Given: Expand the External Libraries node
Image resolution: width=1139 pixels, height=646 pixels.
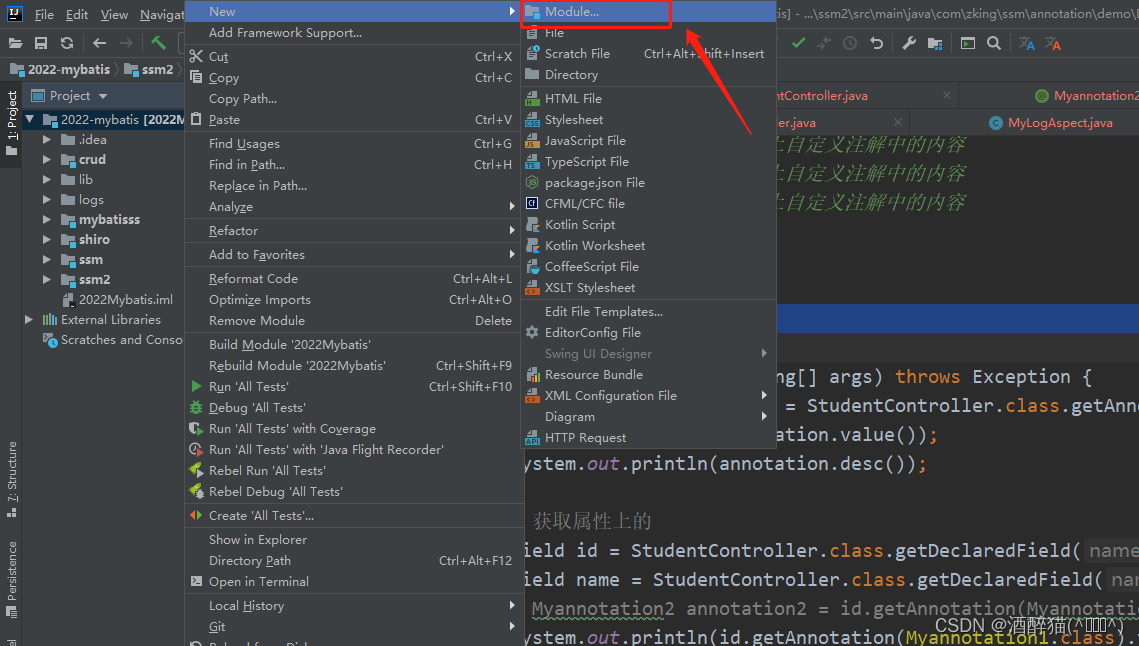Looking at the screenshot, I should point(28,319).
